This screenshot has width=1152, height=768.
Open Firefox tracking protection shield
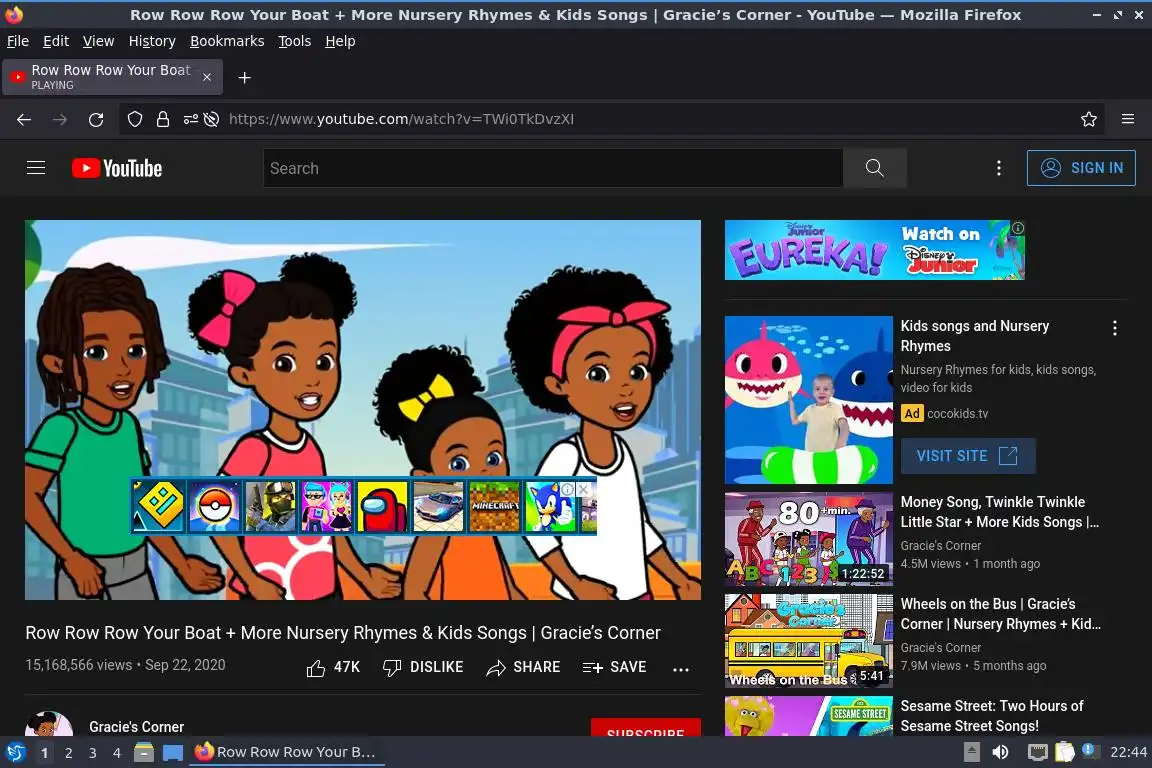pyautogui.click(x=135, y=119)
